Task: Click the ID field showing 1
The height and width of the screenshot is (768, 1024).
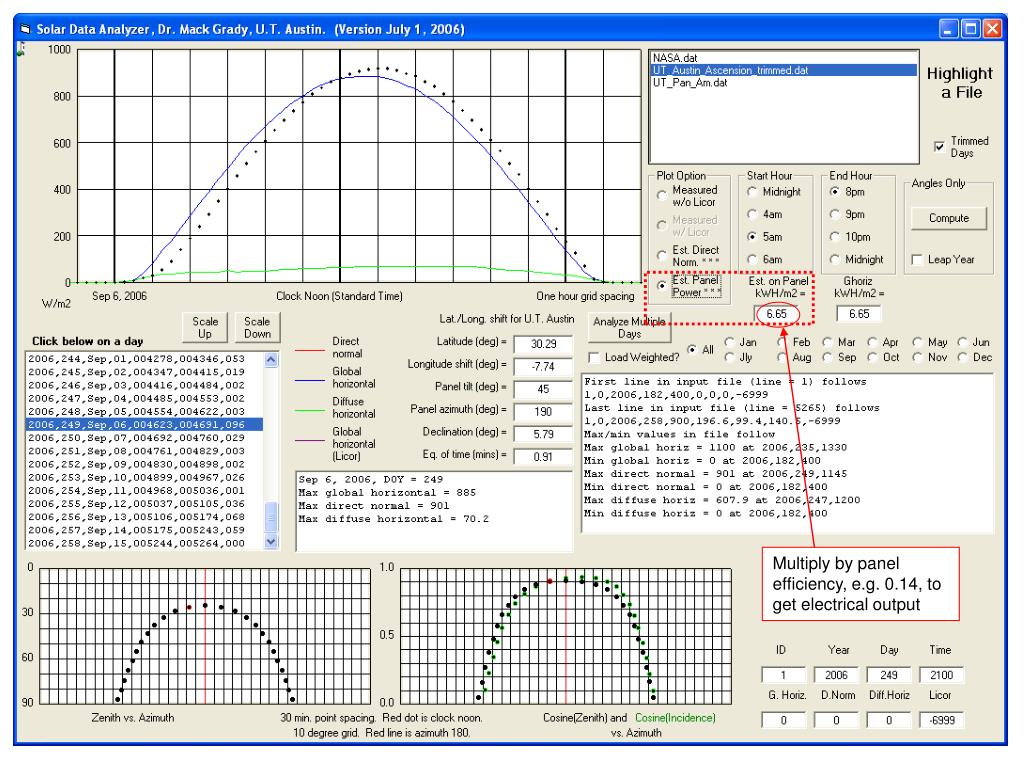Action: tap(783, 675)
